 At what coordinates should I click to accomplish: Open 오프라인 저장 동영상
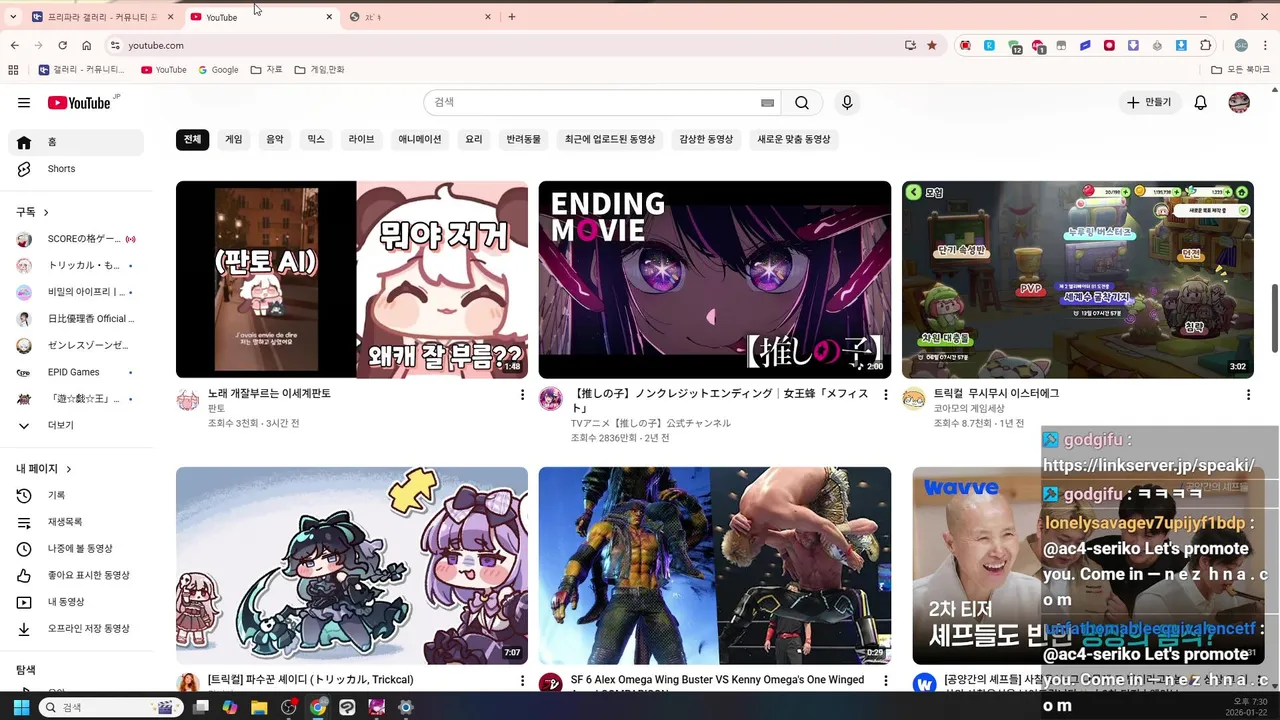76,629
